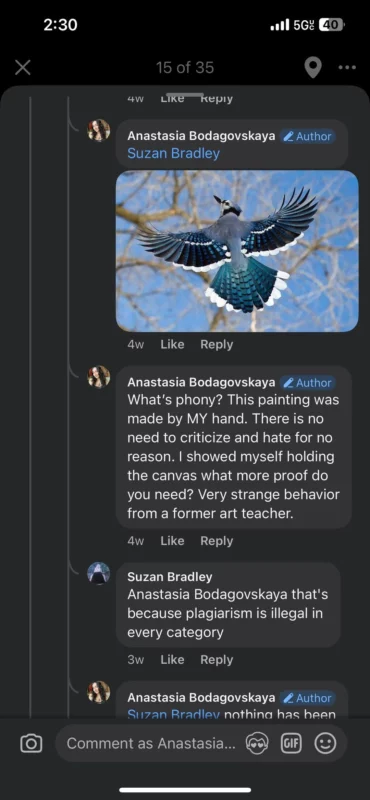Open the avatar sticker picker icon
Image resolution: width=370 pixels, height=800 pixels.
(x=256, y=743)
